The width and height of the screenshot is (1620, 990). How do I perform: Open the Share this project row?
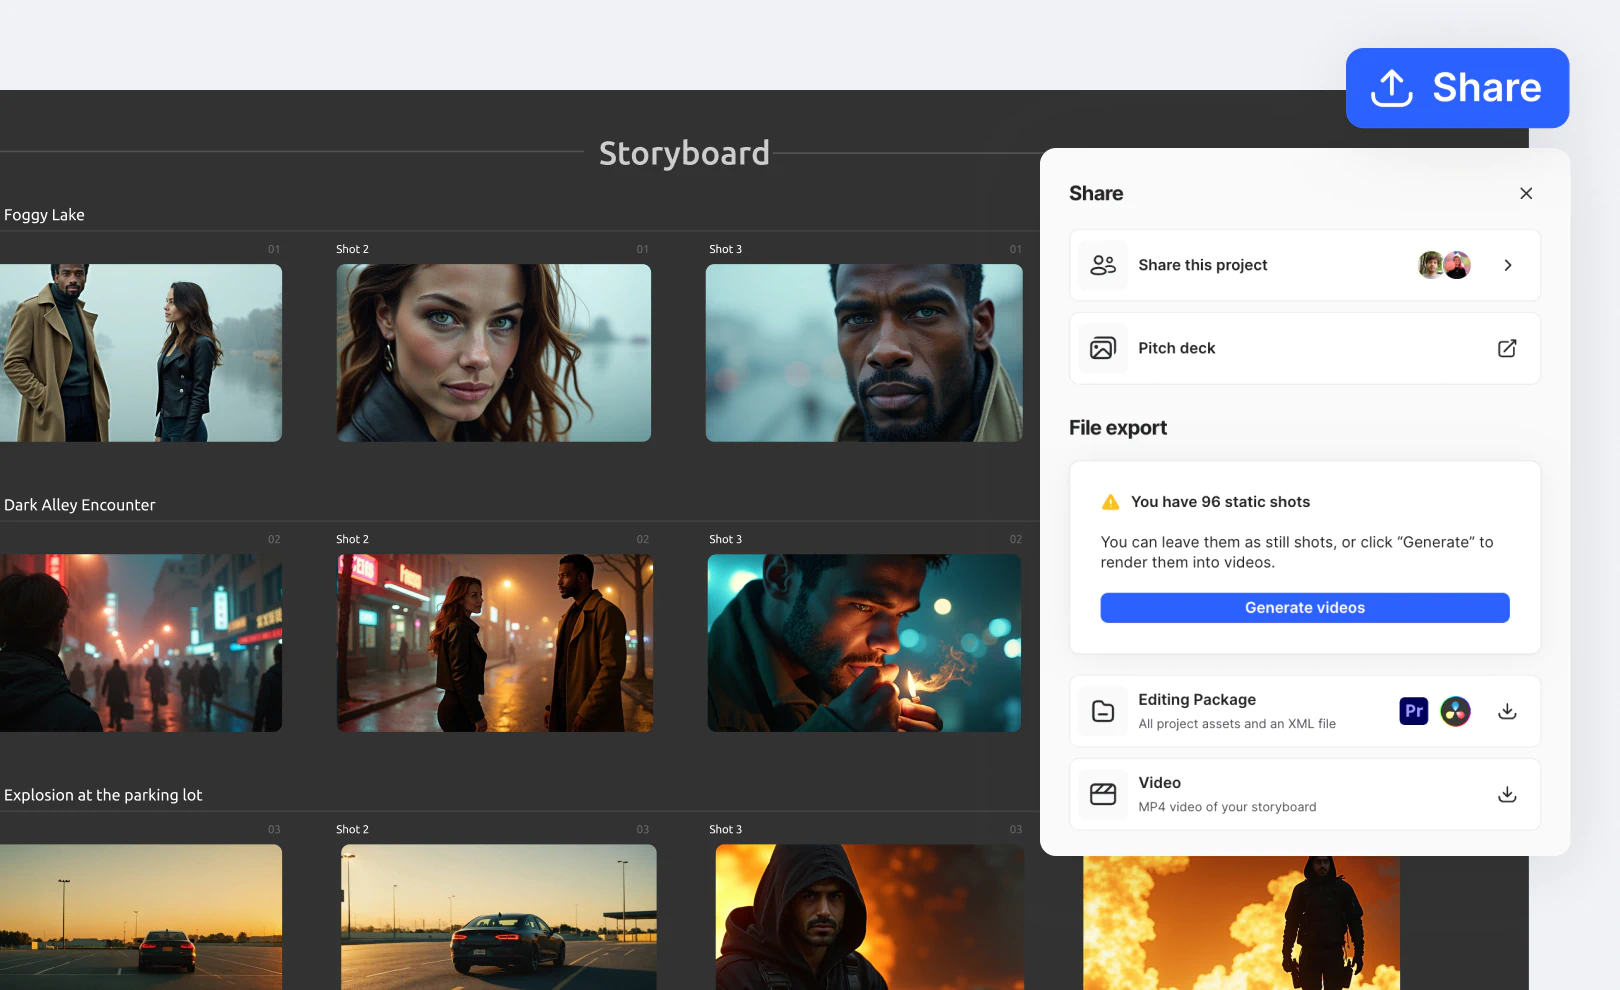pos(1305,265)
